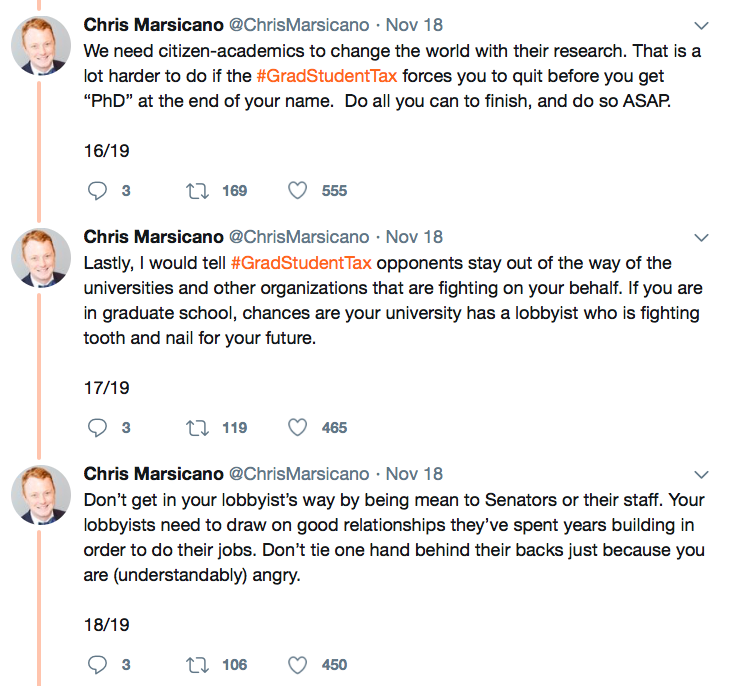Open Nov 18 timestamp of 18/19 tweet
Image resolution: width=739 pixels, height=686 pixels.
414,474
